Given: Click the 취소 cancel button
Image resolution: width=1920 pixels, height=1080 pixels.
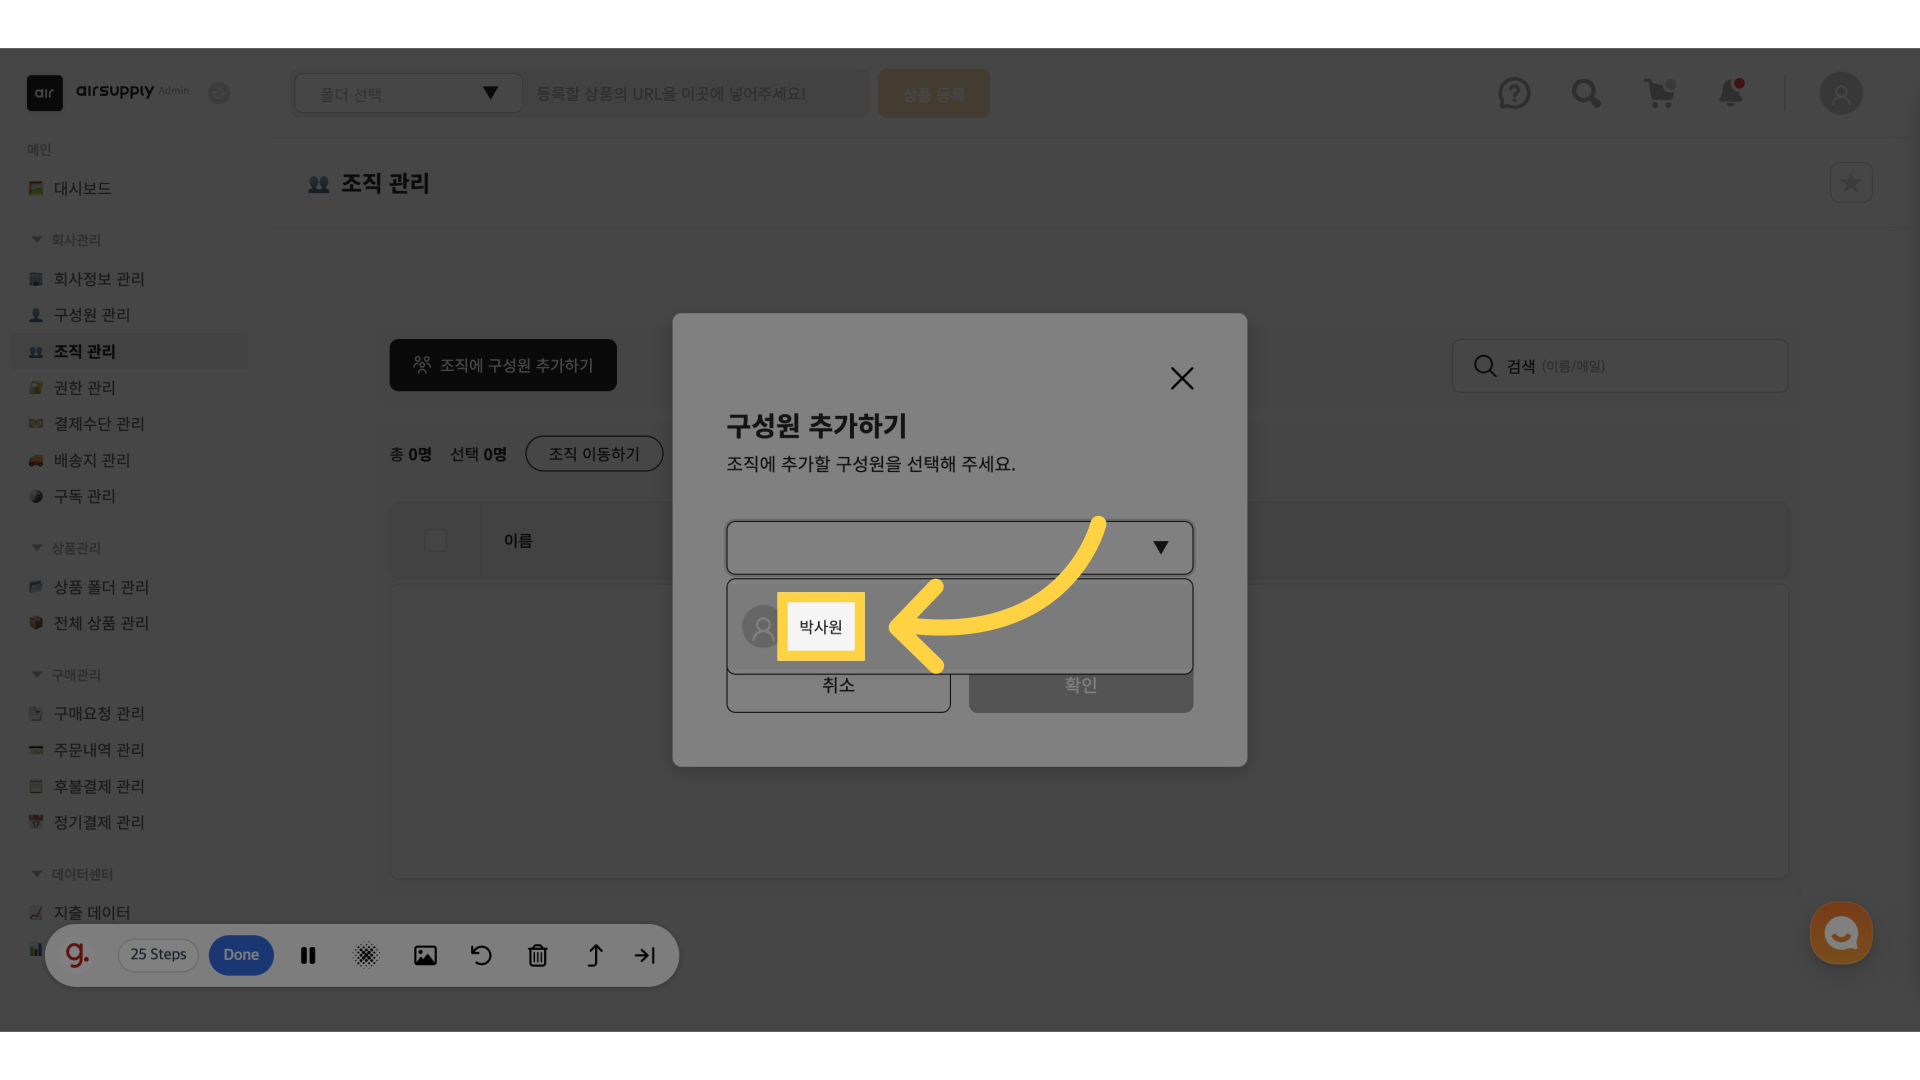Looking at the screenshot, I should [x=838, y=691].
